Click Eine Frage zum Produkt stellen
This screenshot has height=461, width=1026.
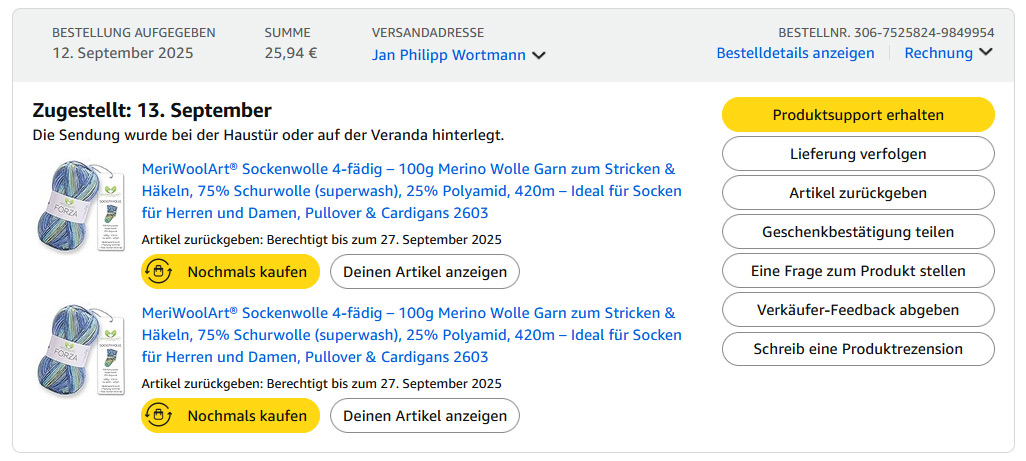coord(858,271)
